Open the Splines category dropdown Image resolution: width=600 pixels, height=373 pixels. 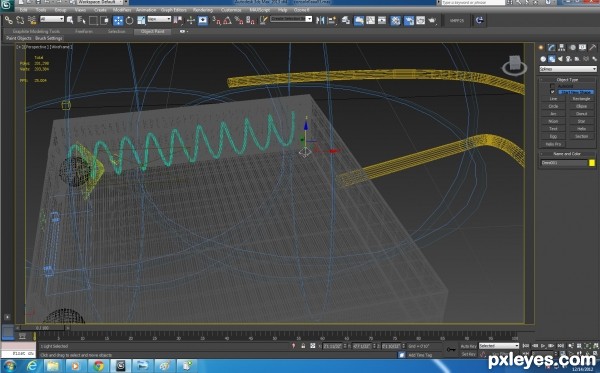tap(568, 69)
